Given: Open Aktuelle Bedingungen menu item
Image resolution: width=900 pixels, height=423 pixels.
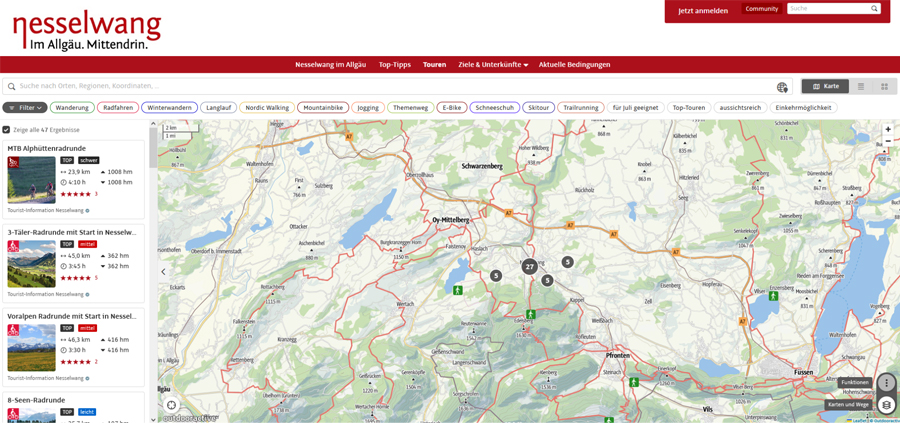Looking at the screenshot, I should tap(574, 65).
